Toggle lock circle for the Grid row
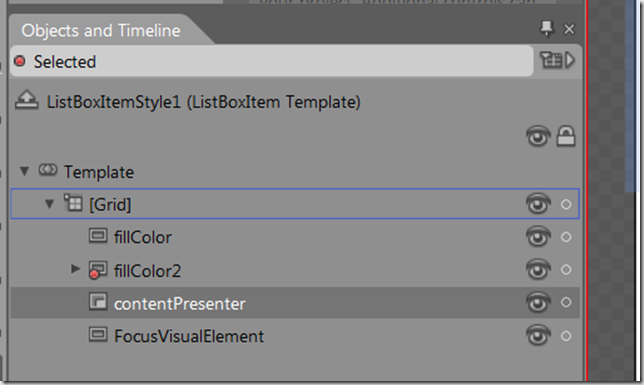Image resolution: width=644 pixels, height=385 pixels. click(x=566, y=204)
